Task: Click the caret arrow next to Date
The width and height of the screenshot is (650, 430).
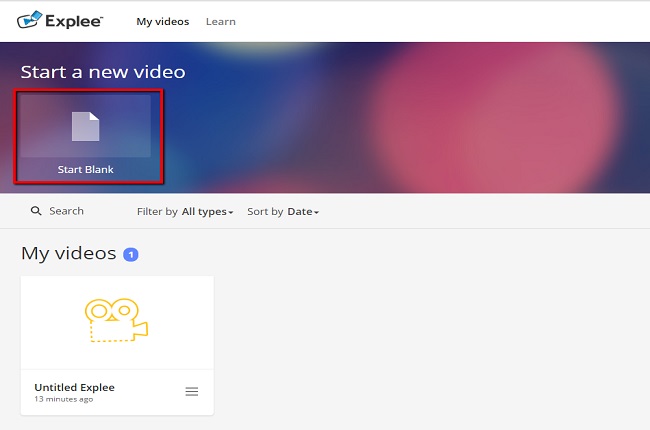Action: (x=316, y=213)
